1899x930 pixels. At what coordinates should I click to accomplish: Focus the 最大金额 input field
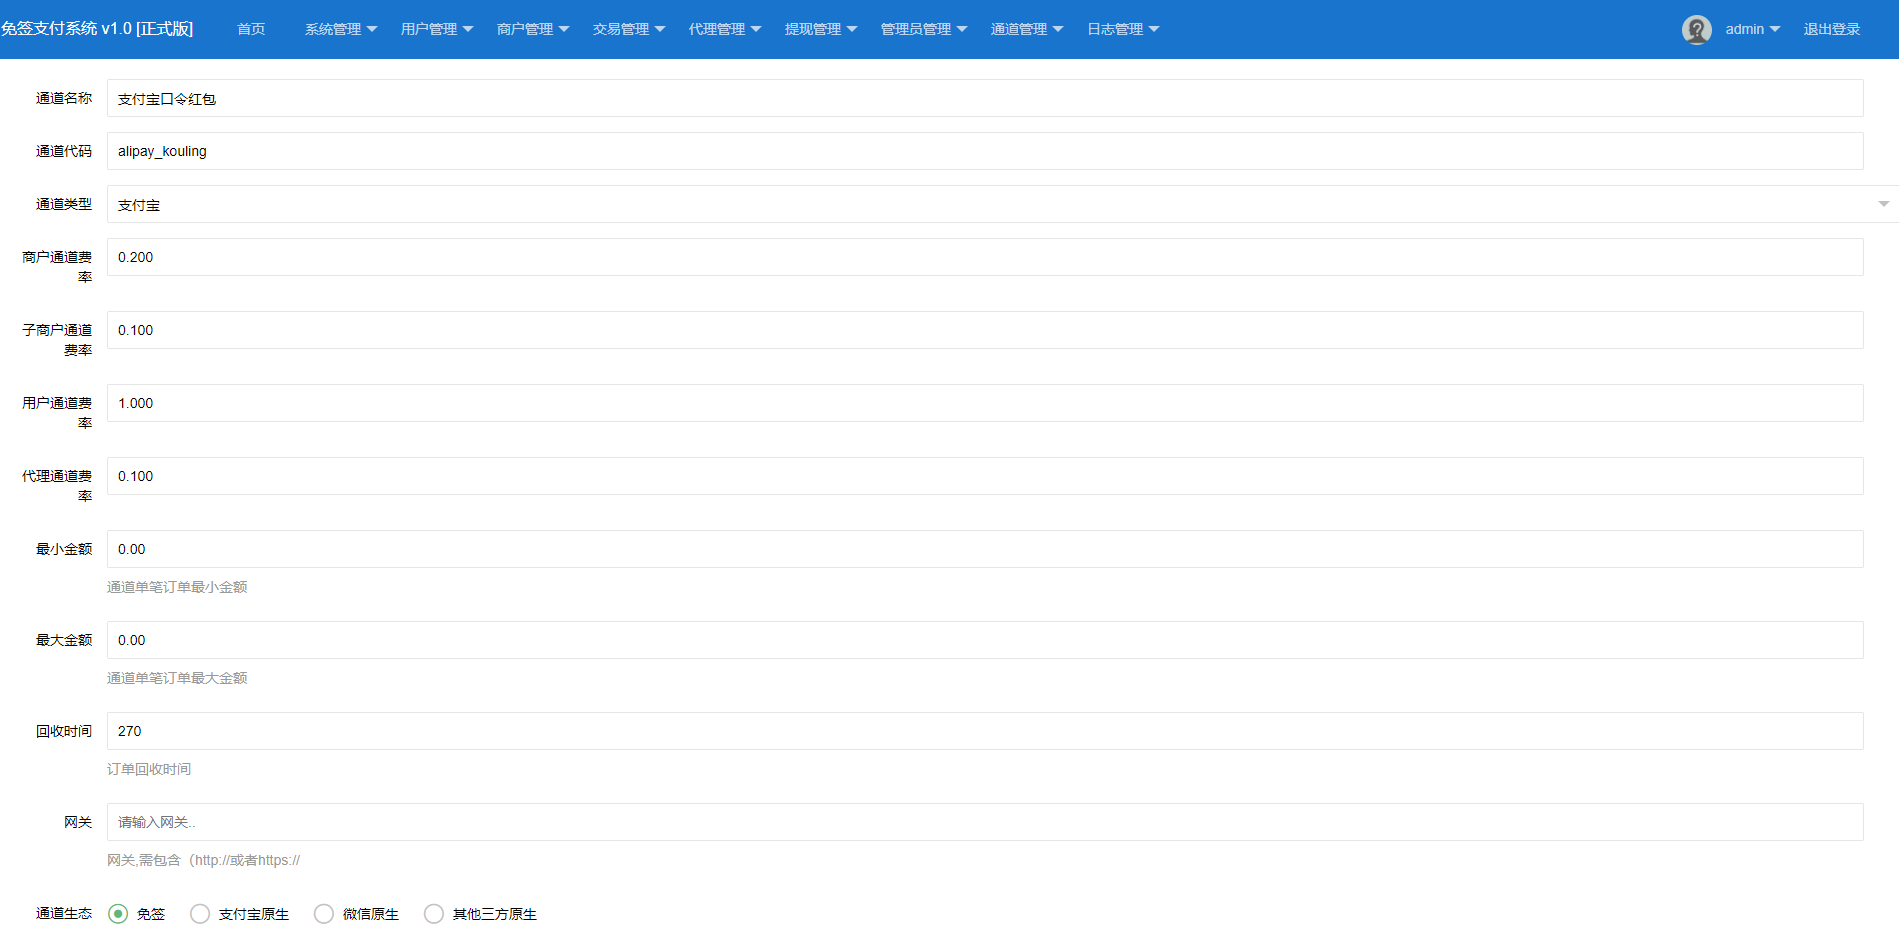click(x=985, y=640)
